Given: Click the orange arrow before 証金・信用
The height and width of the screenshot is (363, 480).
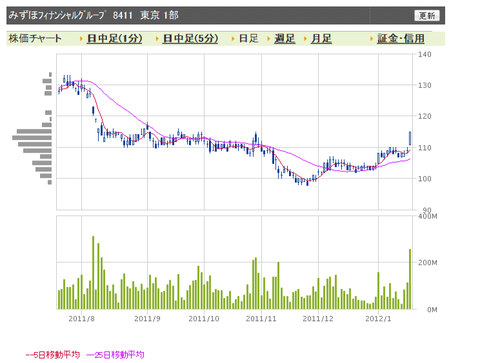Looking at the screenshot, I should tap(371, 39).
